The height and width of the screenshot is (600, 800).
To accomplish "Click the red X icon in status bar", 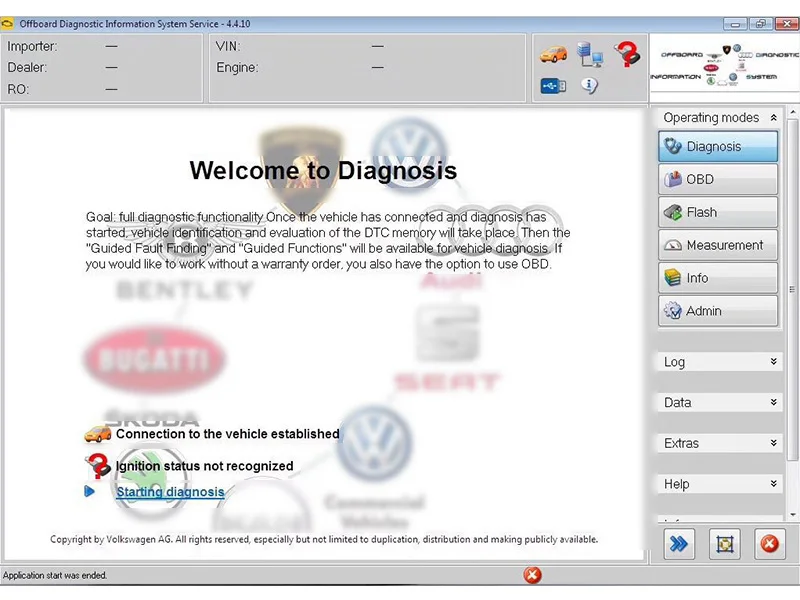I will pyautogui.click(x=532, y=575).
